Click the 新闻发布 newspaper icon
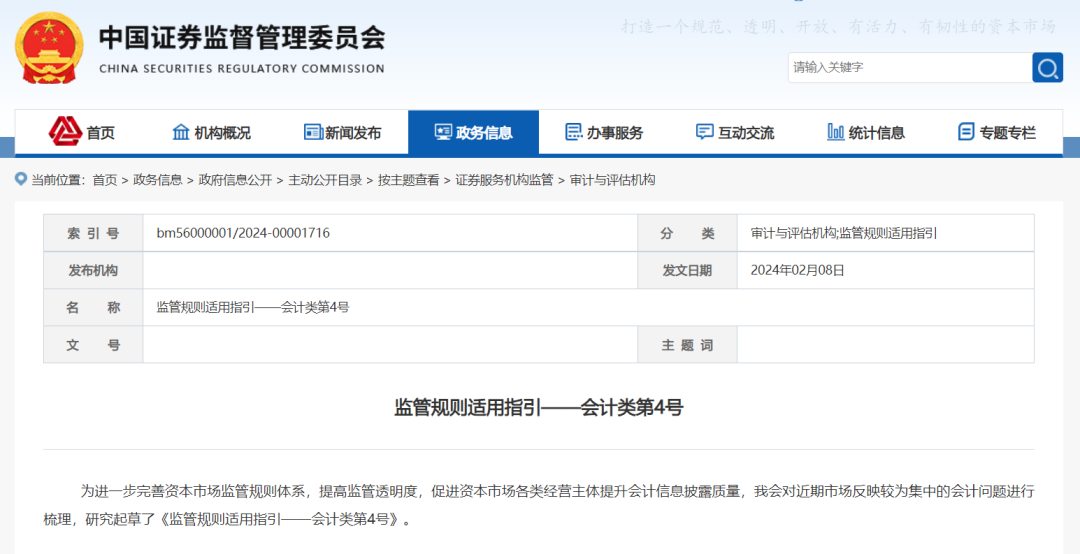The image size is (1080, 554). coord(313,132)
